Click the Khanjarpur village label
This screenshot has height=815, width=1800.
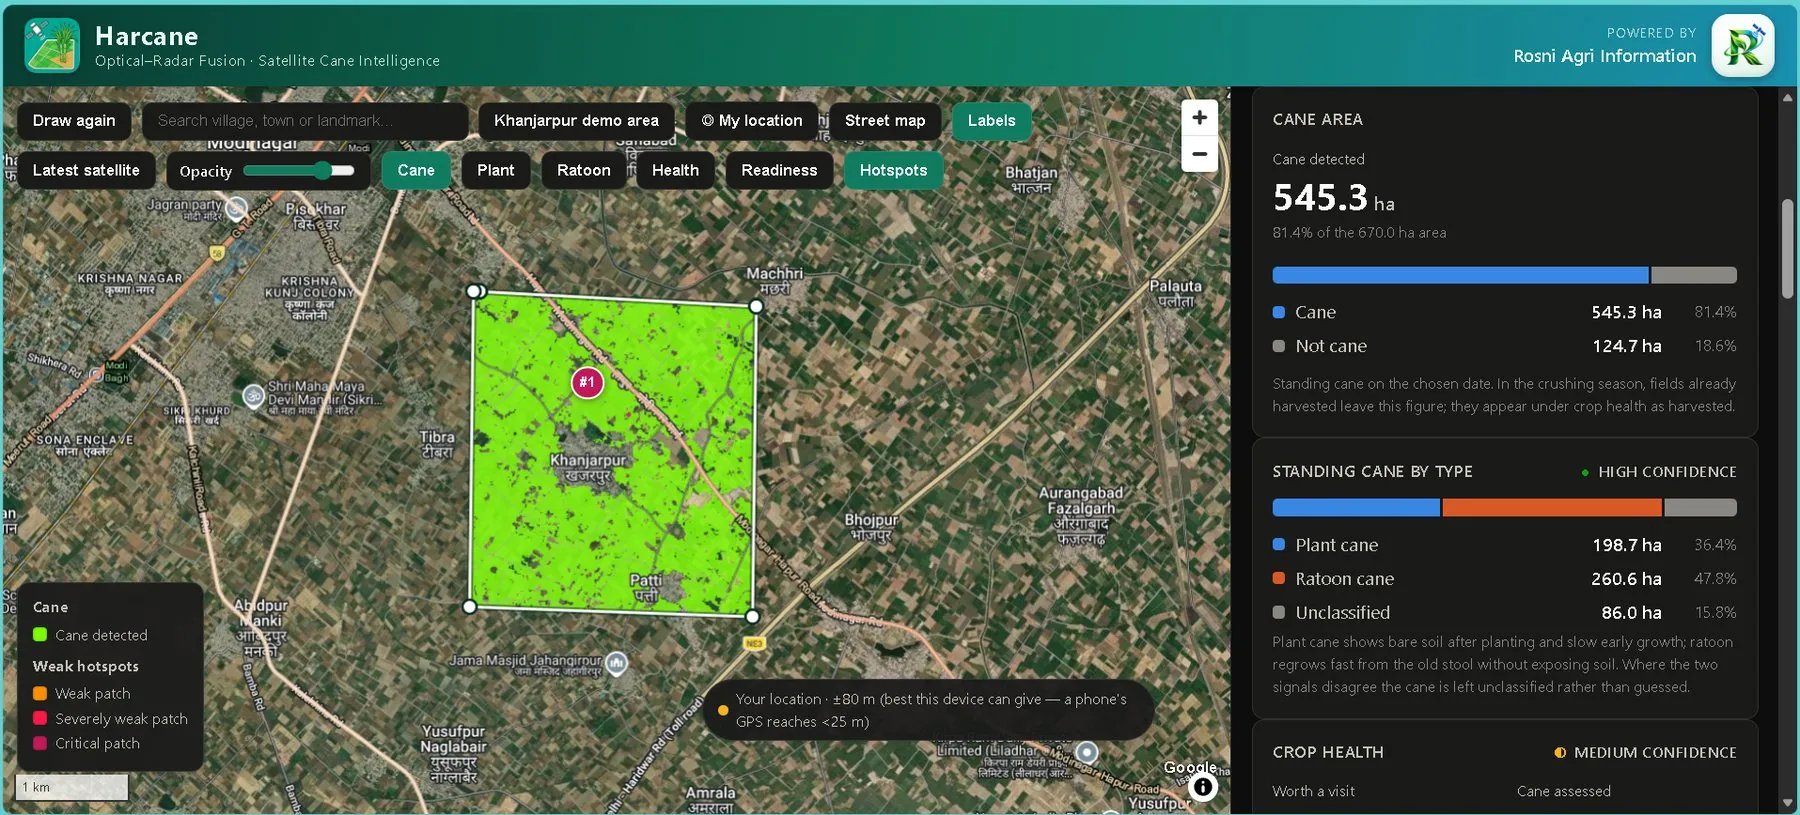(x=588, y=467)
